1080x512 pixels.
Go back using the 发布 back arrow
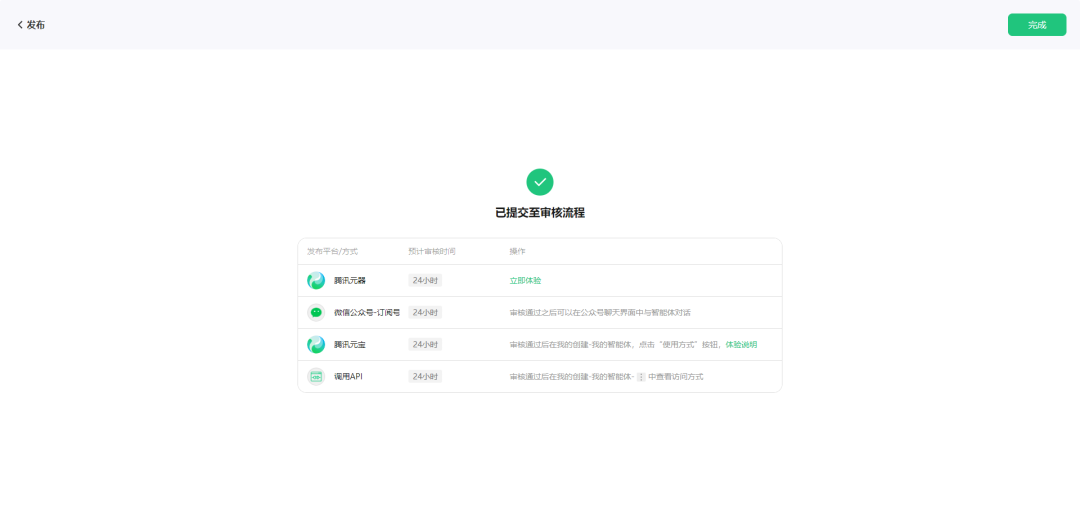point(20,25)
